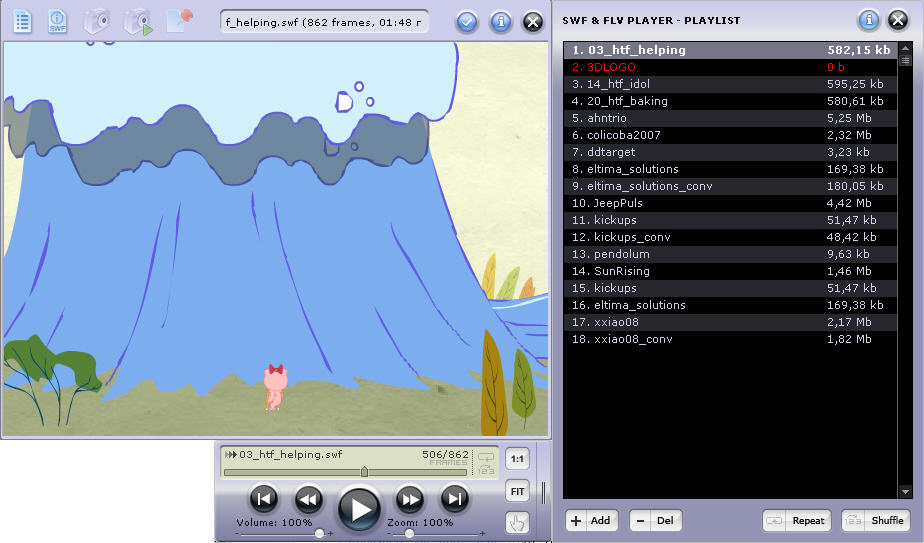Add a file with the Add button
The image size is (924, 543).
592,521
